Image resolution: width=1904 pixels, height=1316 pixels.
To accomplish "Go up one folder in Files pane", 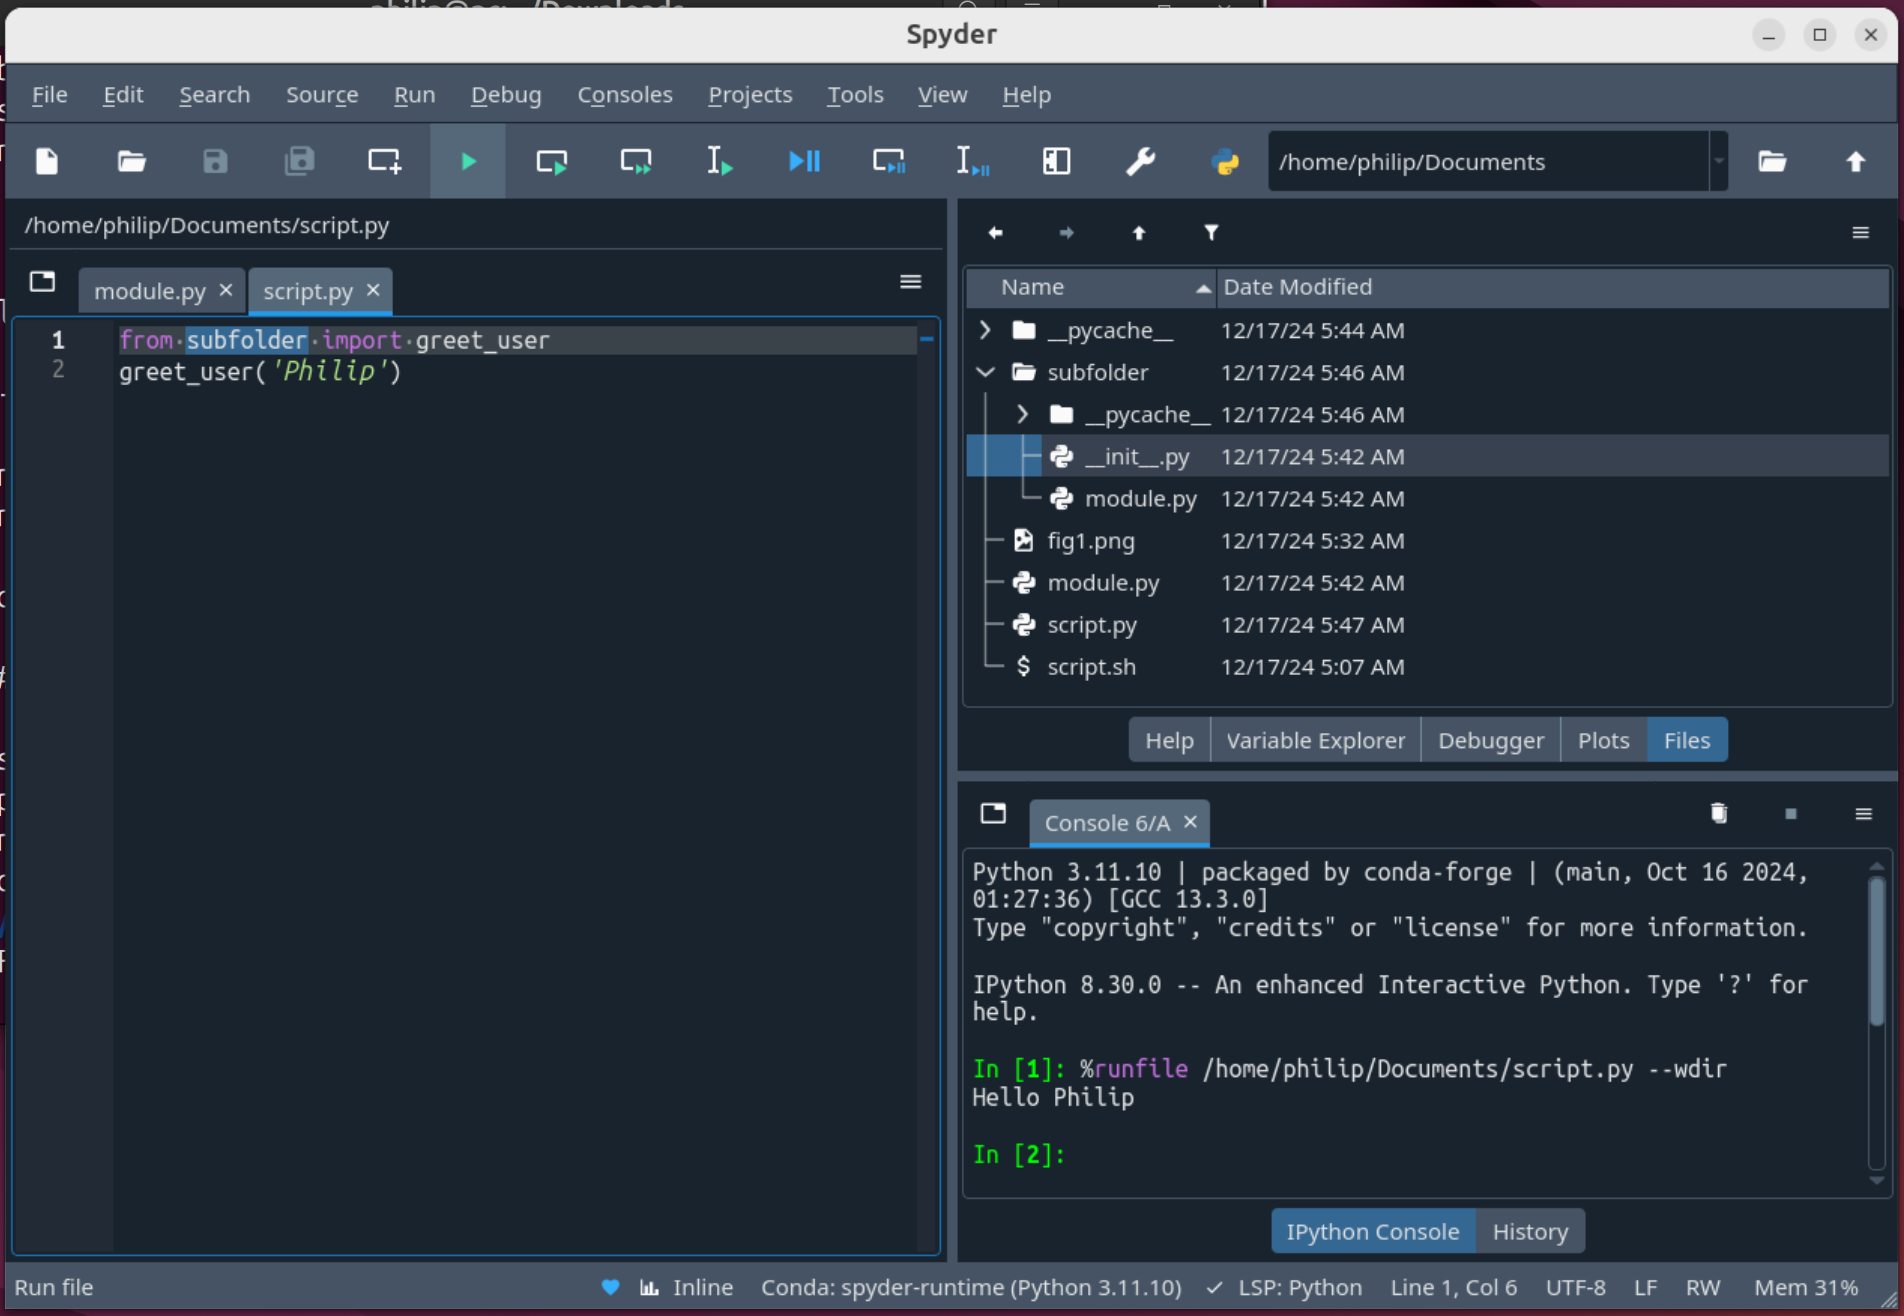I will pyautogui.click(x=1139, y=233).
